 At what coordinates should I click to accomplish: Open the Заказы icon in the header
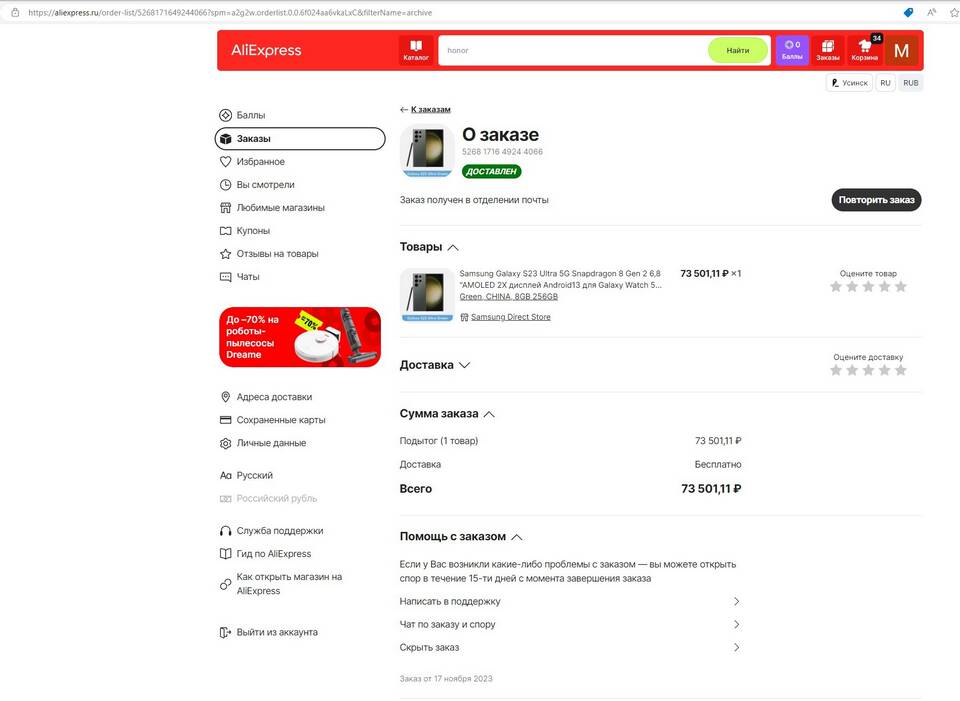pyautogui.click(x=828, y=50)
